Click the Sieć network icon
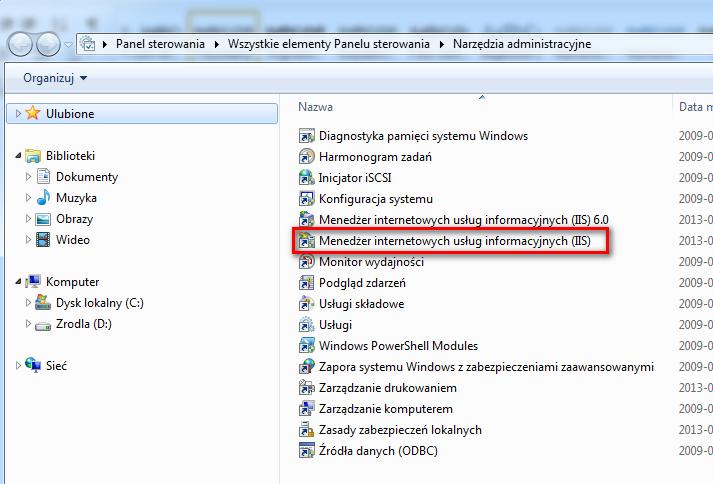Image resolution: width=713 pixels, height=484 pixels. 33,365
